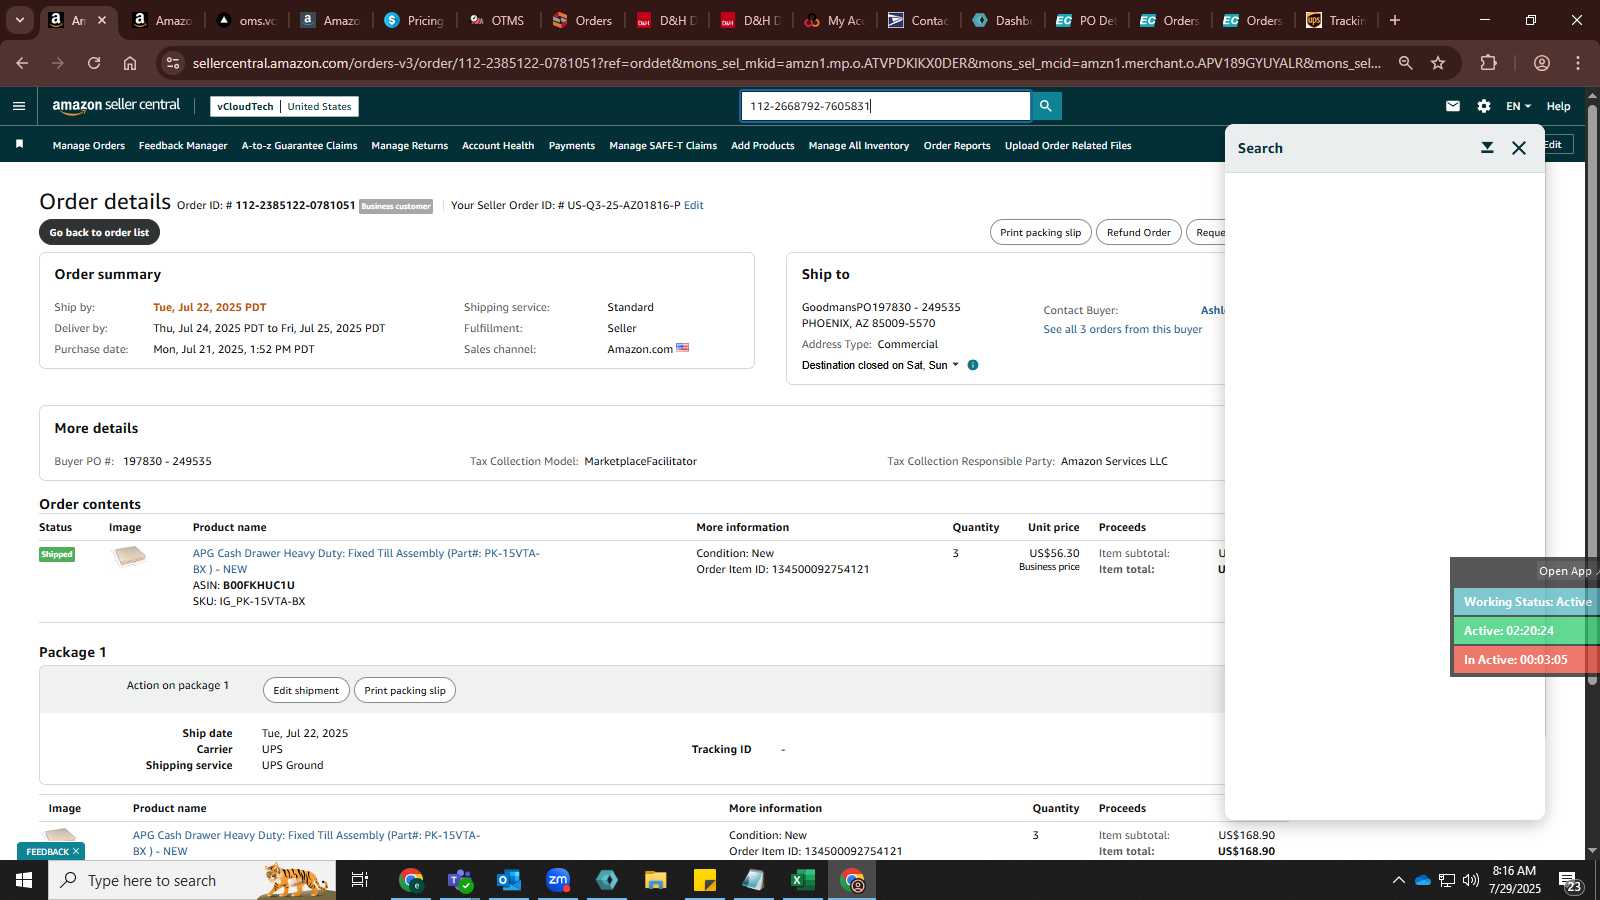The height and width of the screenshot is (900, 1600).
Task: Open the settings gear icon
Action: coord(1484,106)
